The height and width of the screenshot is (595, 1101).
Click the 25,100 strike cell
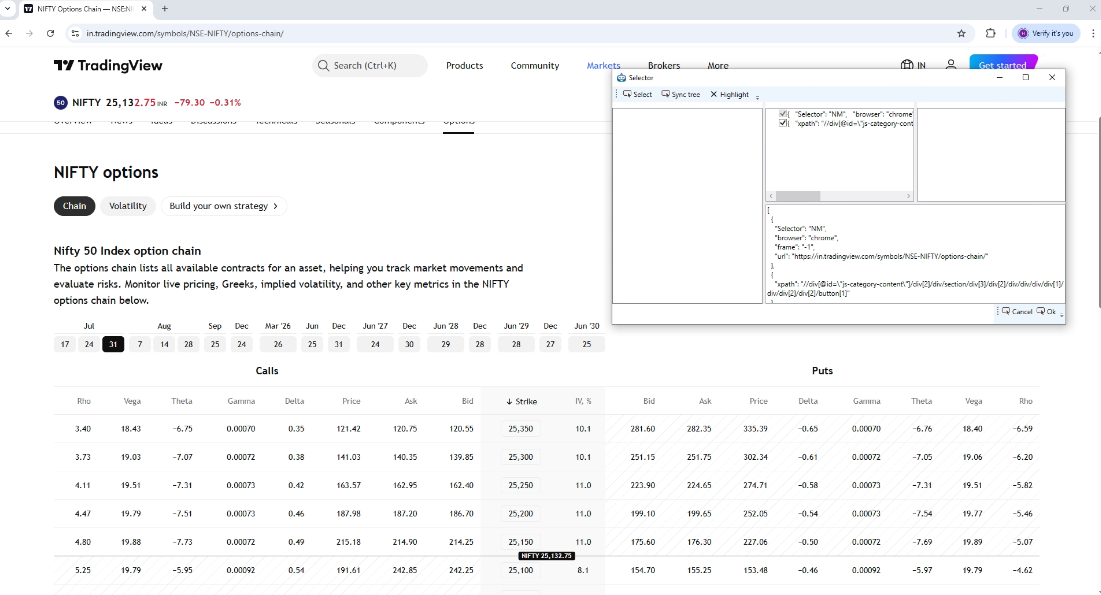521,570
